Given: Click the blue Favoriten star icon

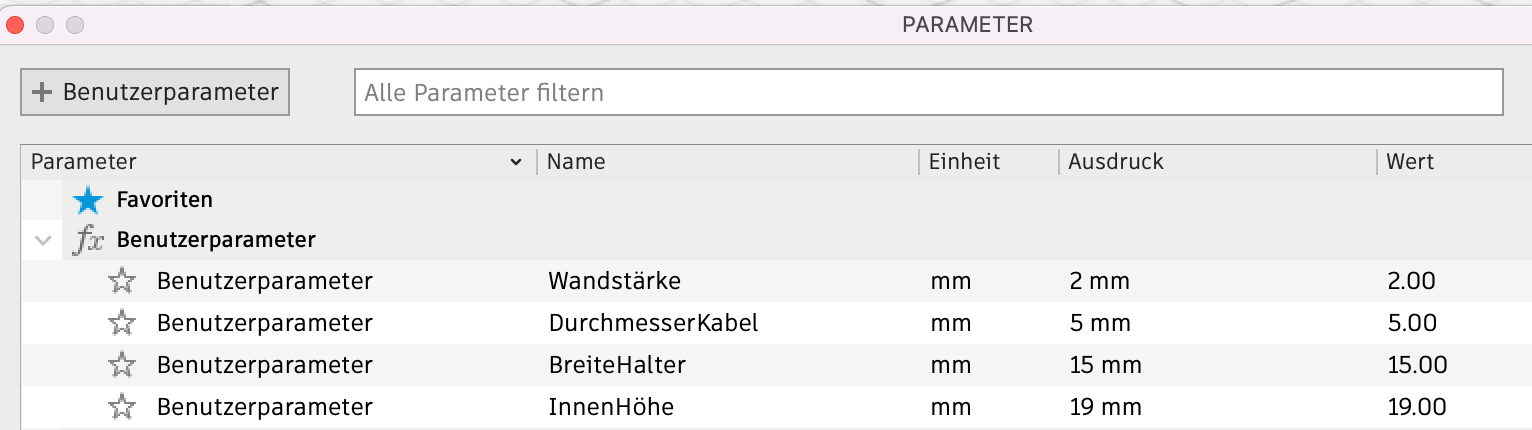Looking at the screenshot, I should [88, 200].
